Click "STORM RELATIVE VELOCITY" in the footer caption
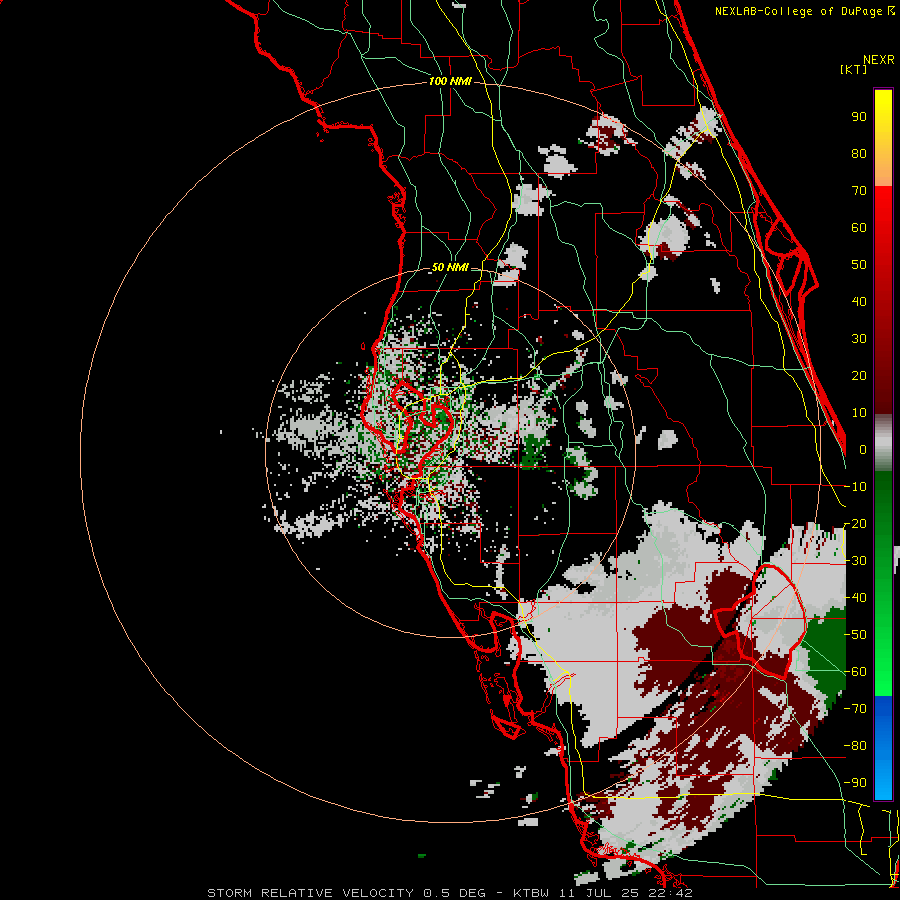Viewport: 900px width, 900px height. [x=310, y=893]
